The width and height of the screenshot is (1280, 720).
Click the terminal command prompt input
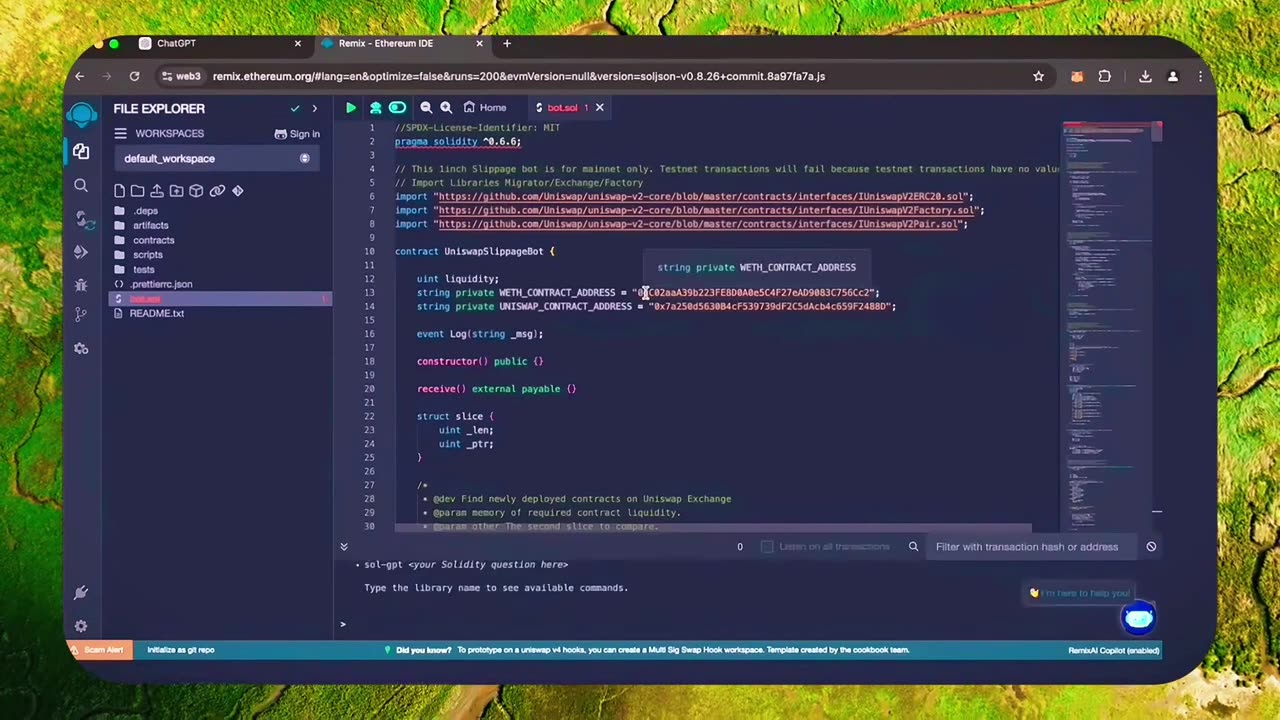coord(750,624)
